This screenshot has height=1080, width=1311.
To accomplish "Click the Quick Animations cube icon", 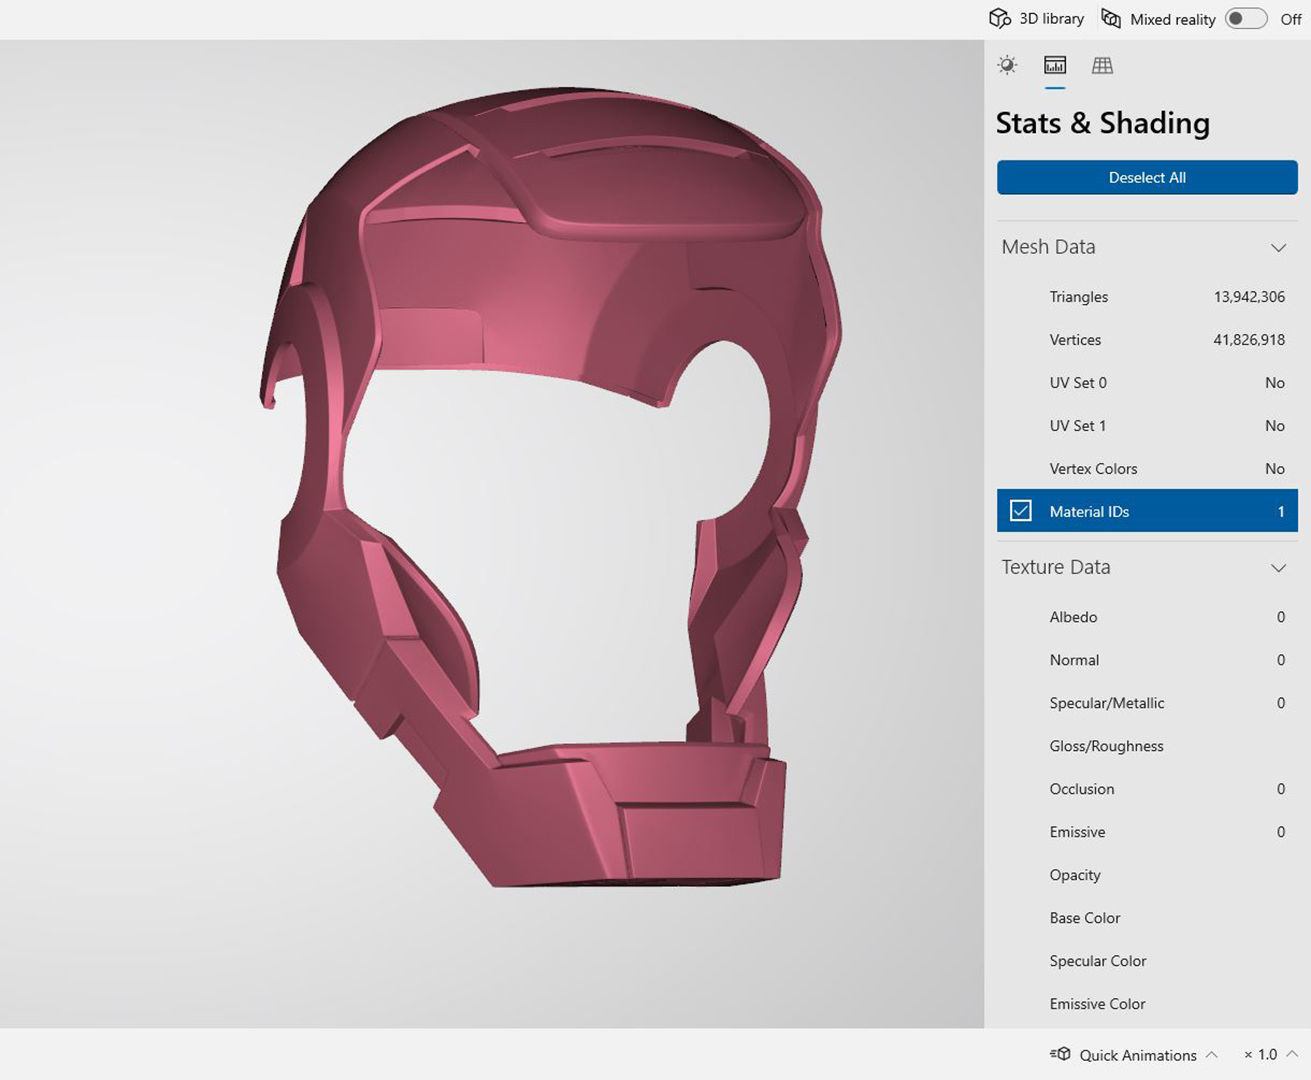I will (x=1060, y=1054).
